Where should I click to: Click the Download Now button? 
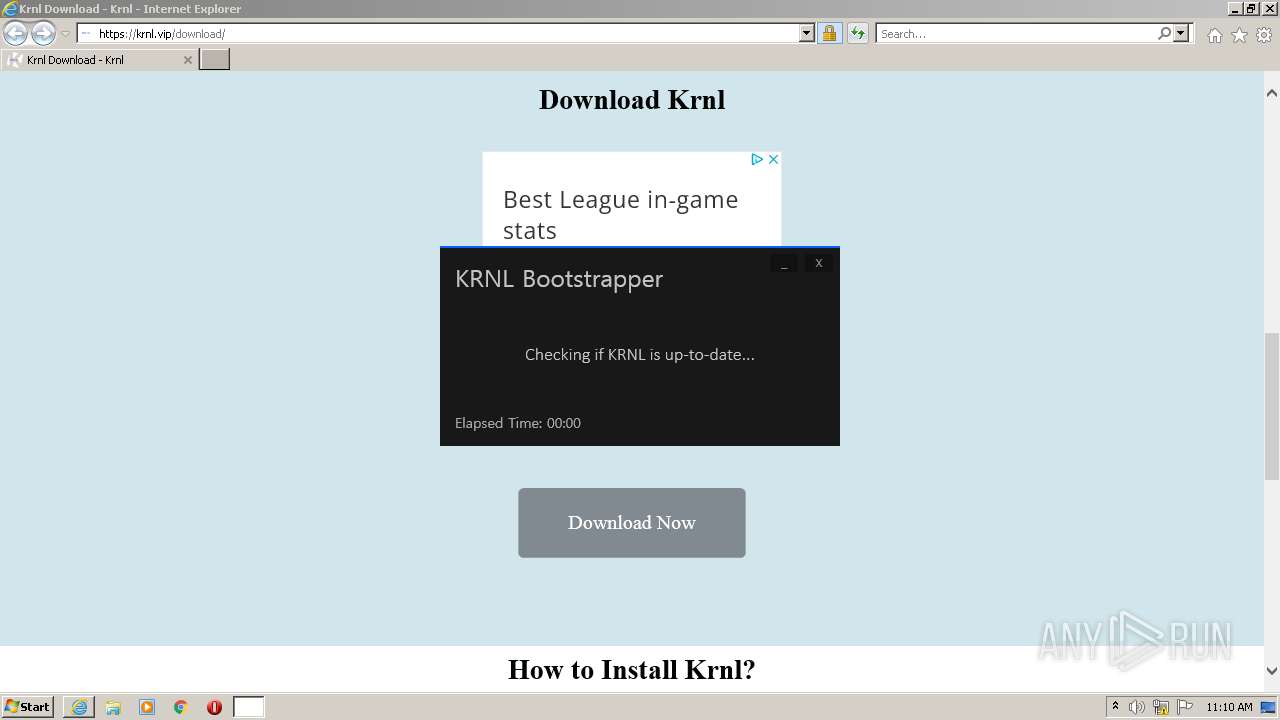632,523
